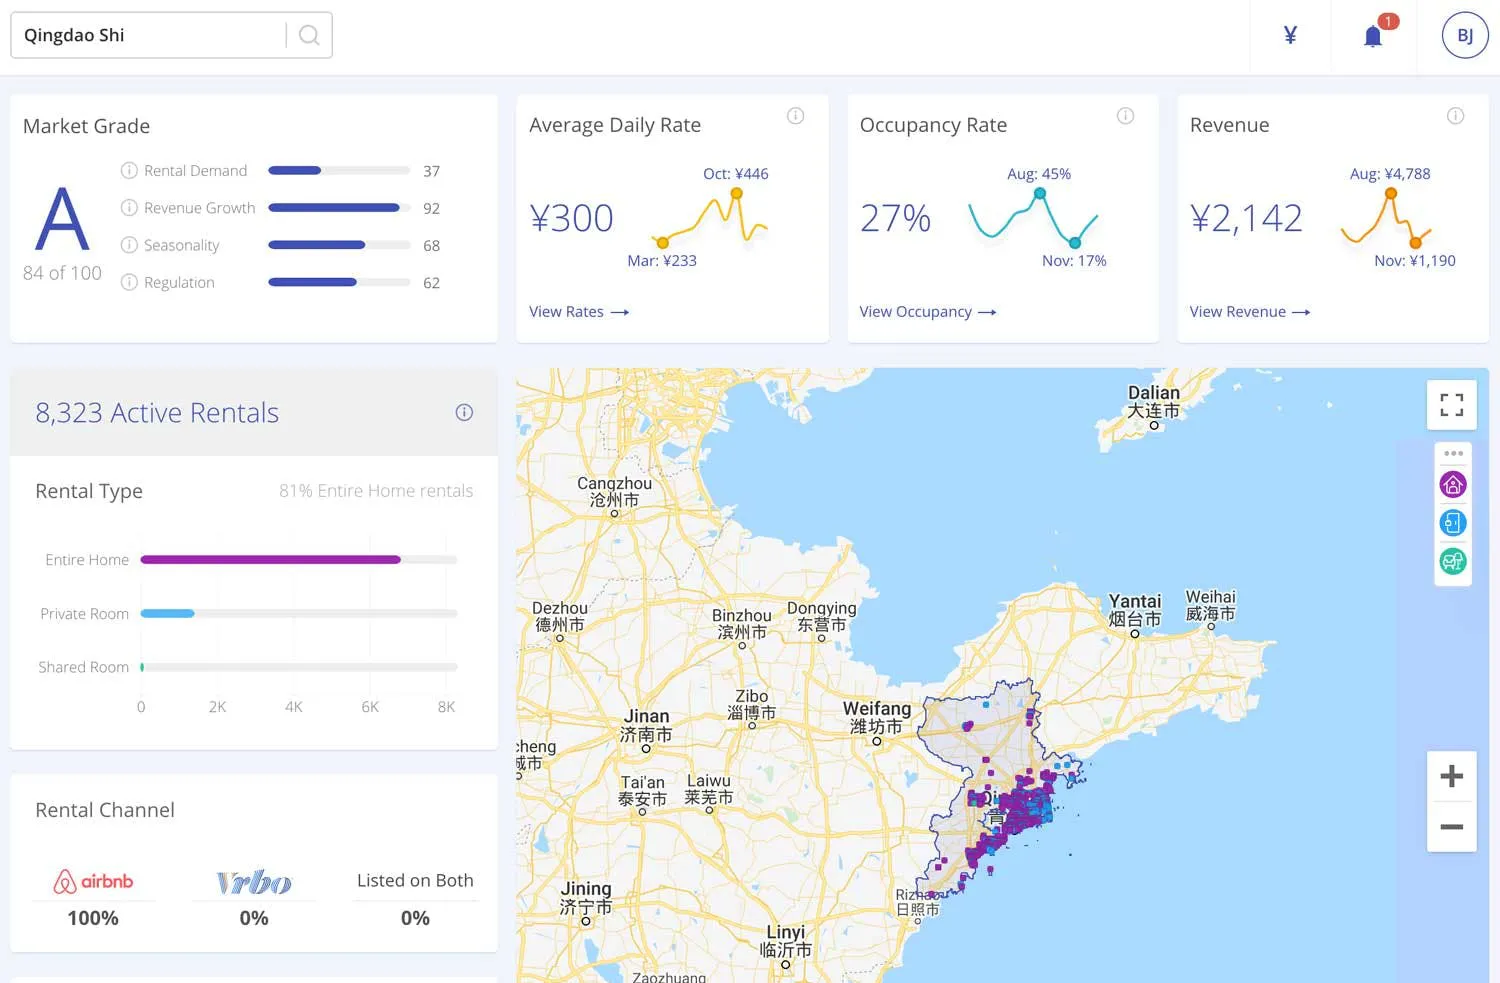Show info for Revenue Growth
This screenshot has height=983, width=1500.
click(129, 208)
